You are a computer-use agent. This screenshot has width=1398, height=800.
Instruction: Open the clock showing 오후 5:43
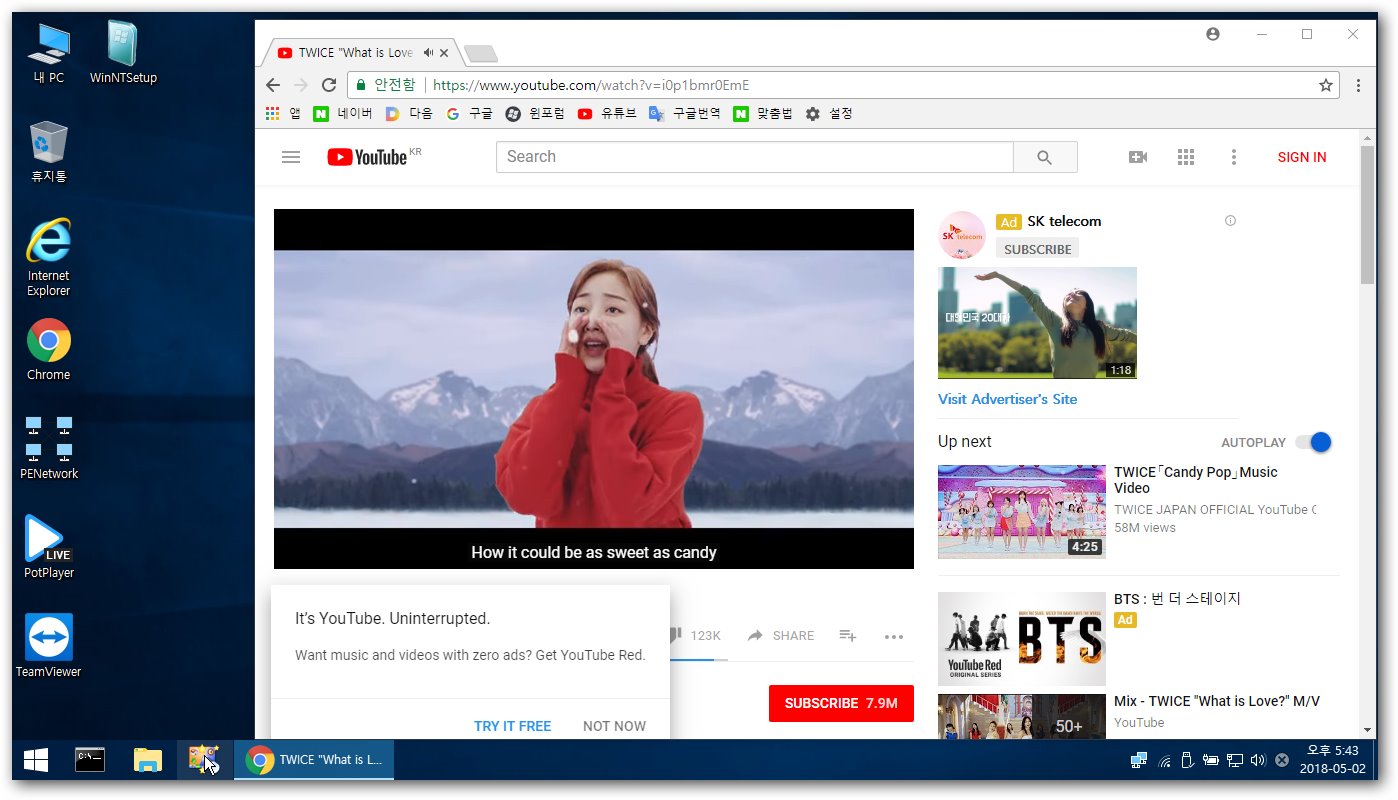[x=1332, y=760]
